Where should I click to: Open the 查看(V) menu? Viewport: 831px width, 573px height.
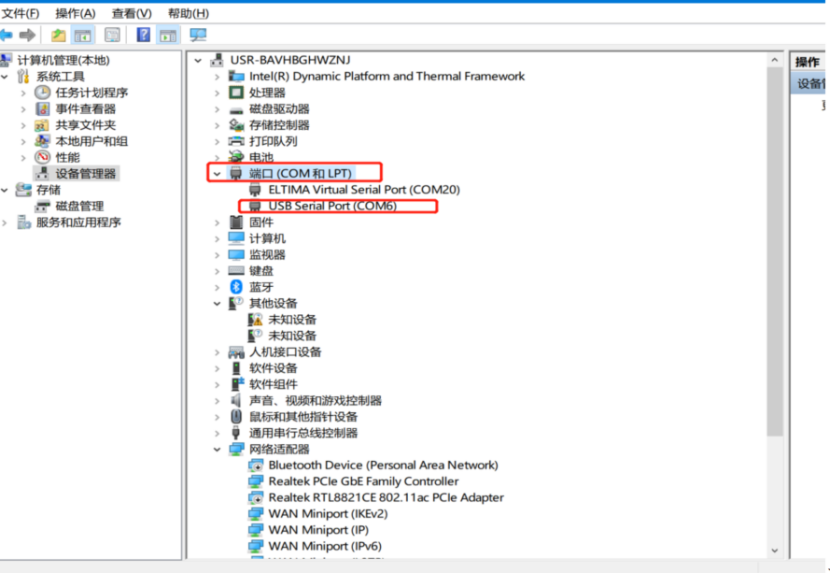tap(131, 13)
